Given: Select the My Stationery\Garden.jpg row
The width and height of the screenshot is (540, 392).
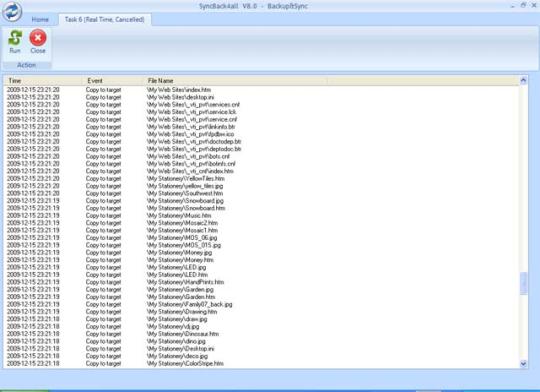Looking at the screenshot, I should click(261, 290).
